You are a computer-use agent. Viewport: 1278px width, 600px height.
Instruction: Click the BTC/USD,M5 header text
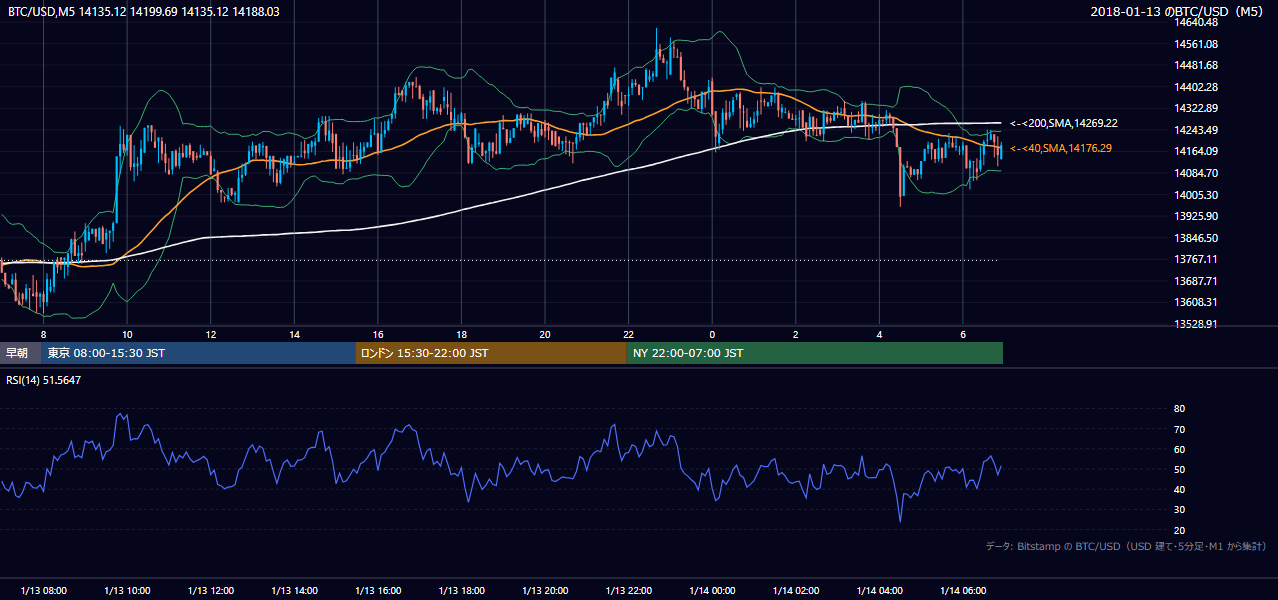tap(144, 11)
